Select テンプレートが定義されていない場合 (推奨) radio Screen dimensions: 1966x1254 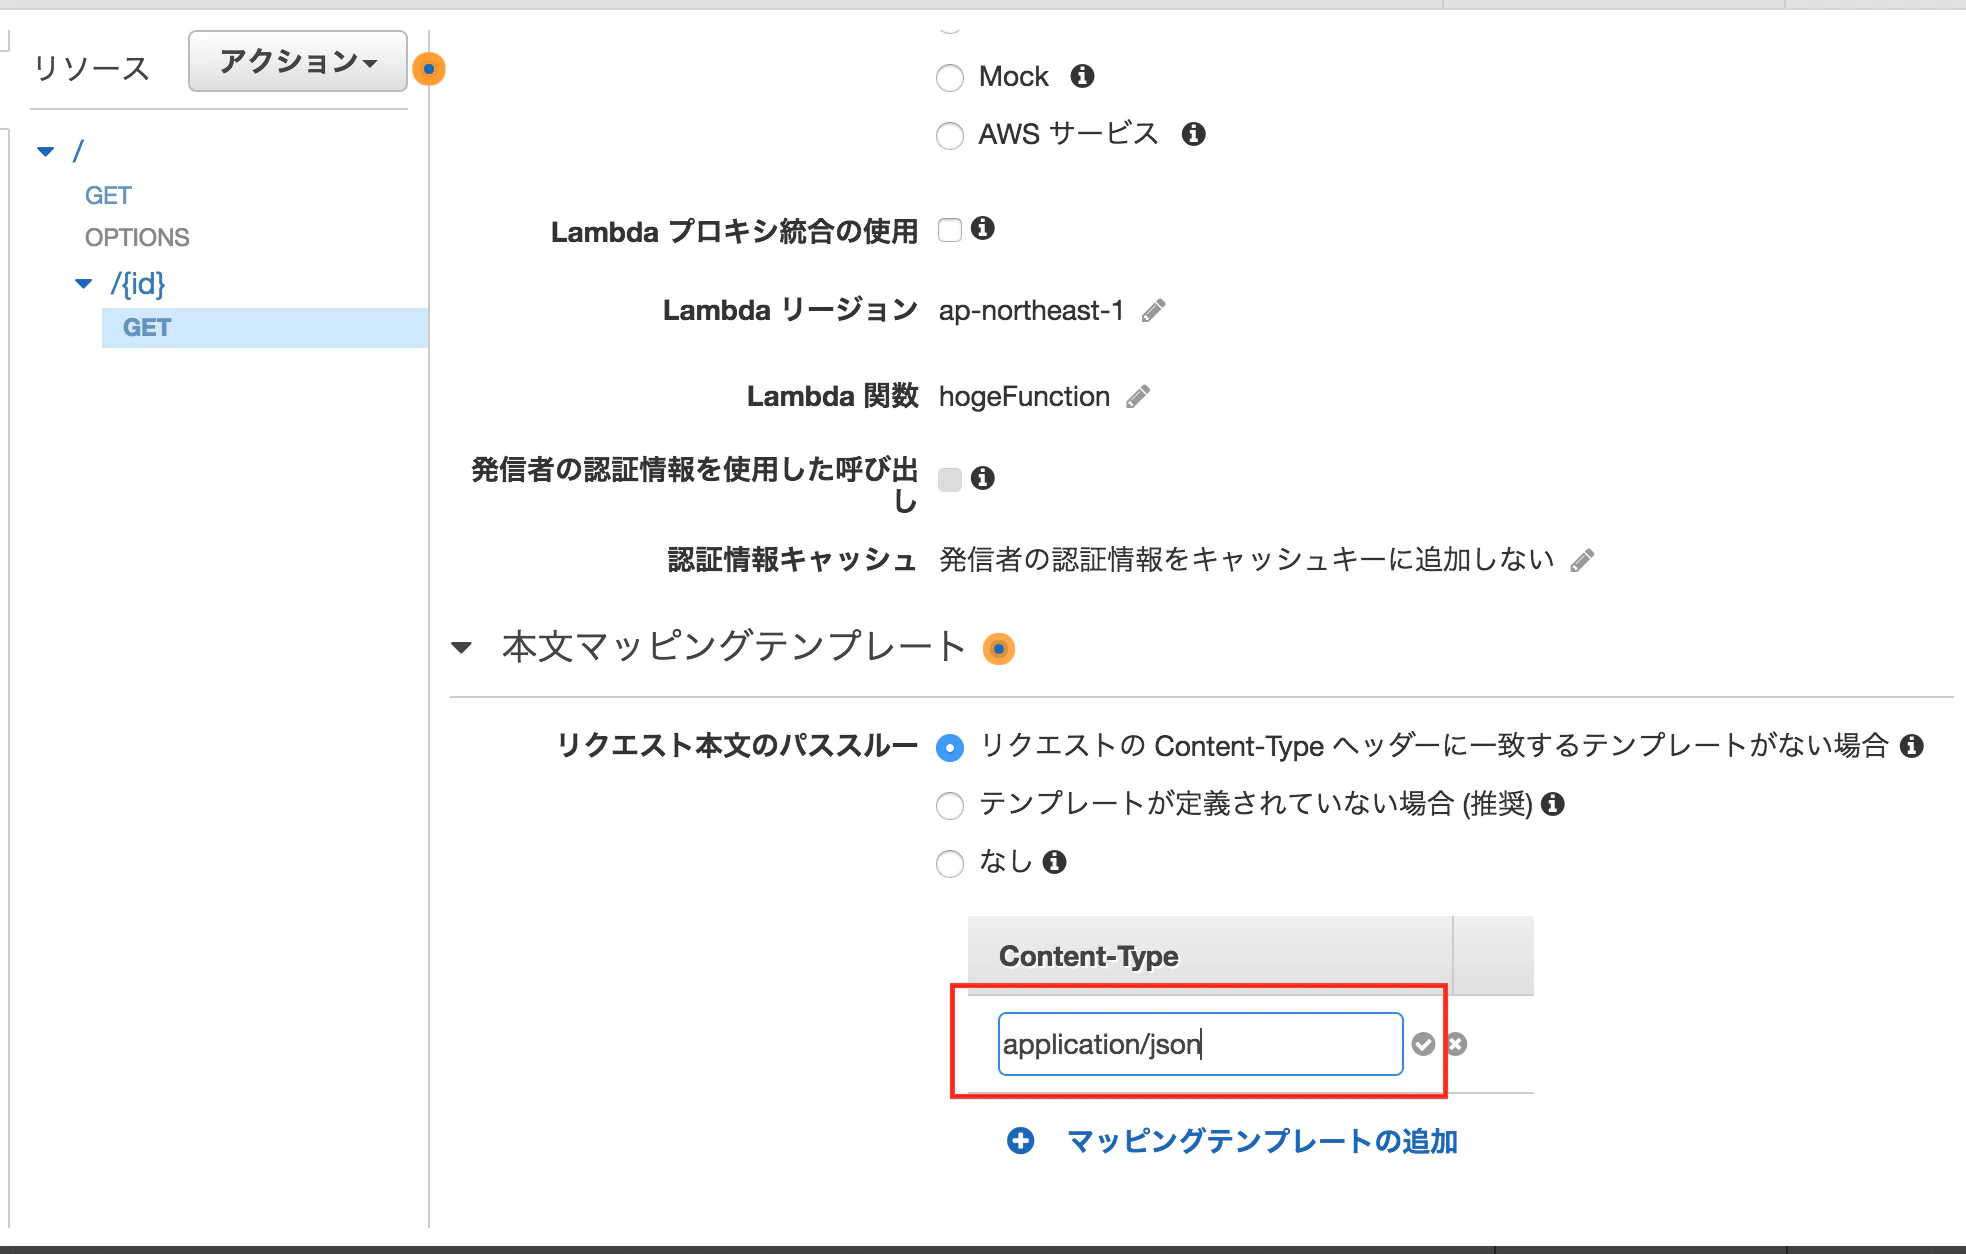[x=950, y=805]
